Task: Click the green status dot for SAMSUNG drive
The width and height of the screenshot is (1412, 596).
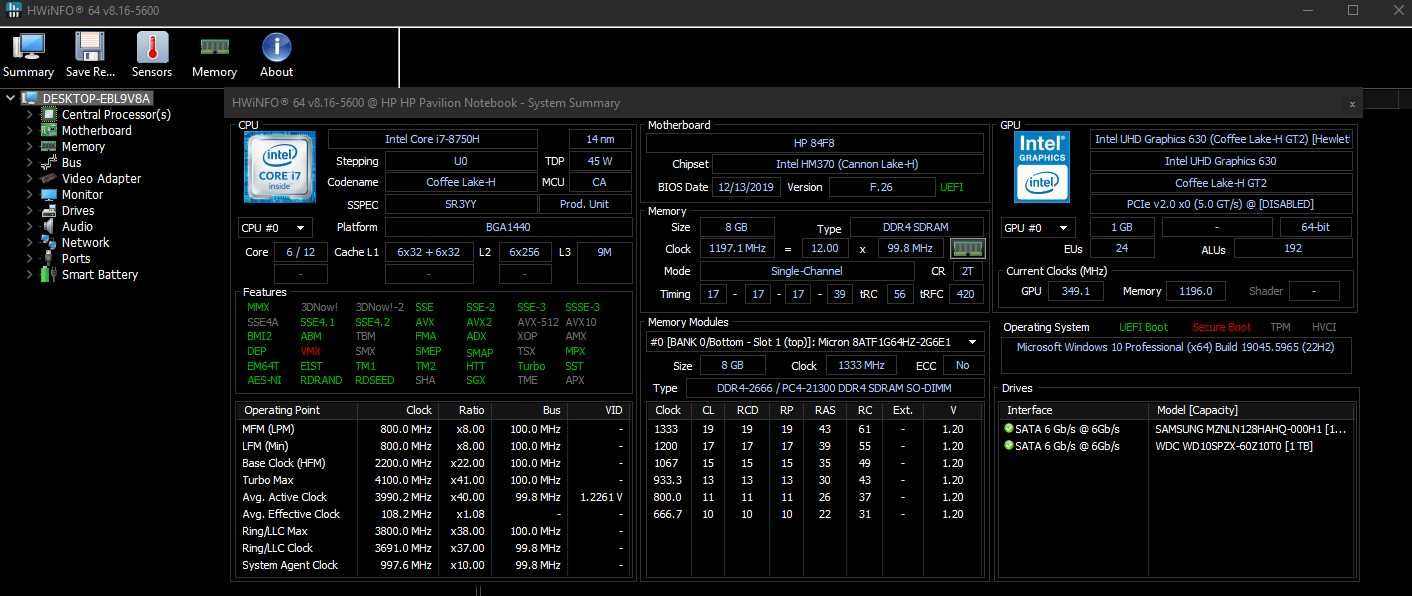Action: point(1009,429)
